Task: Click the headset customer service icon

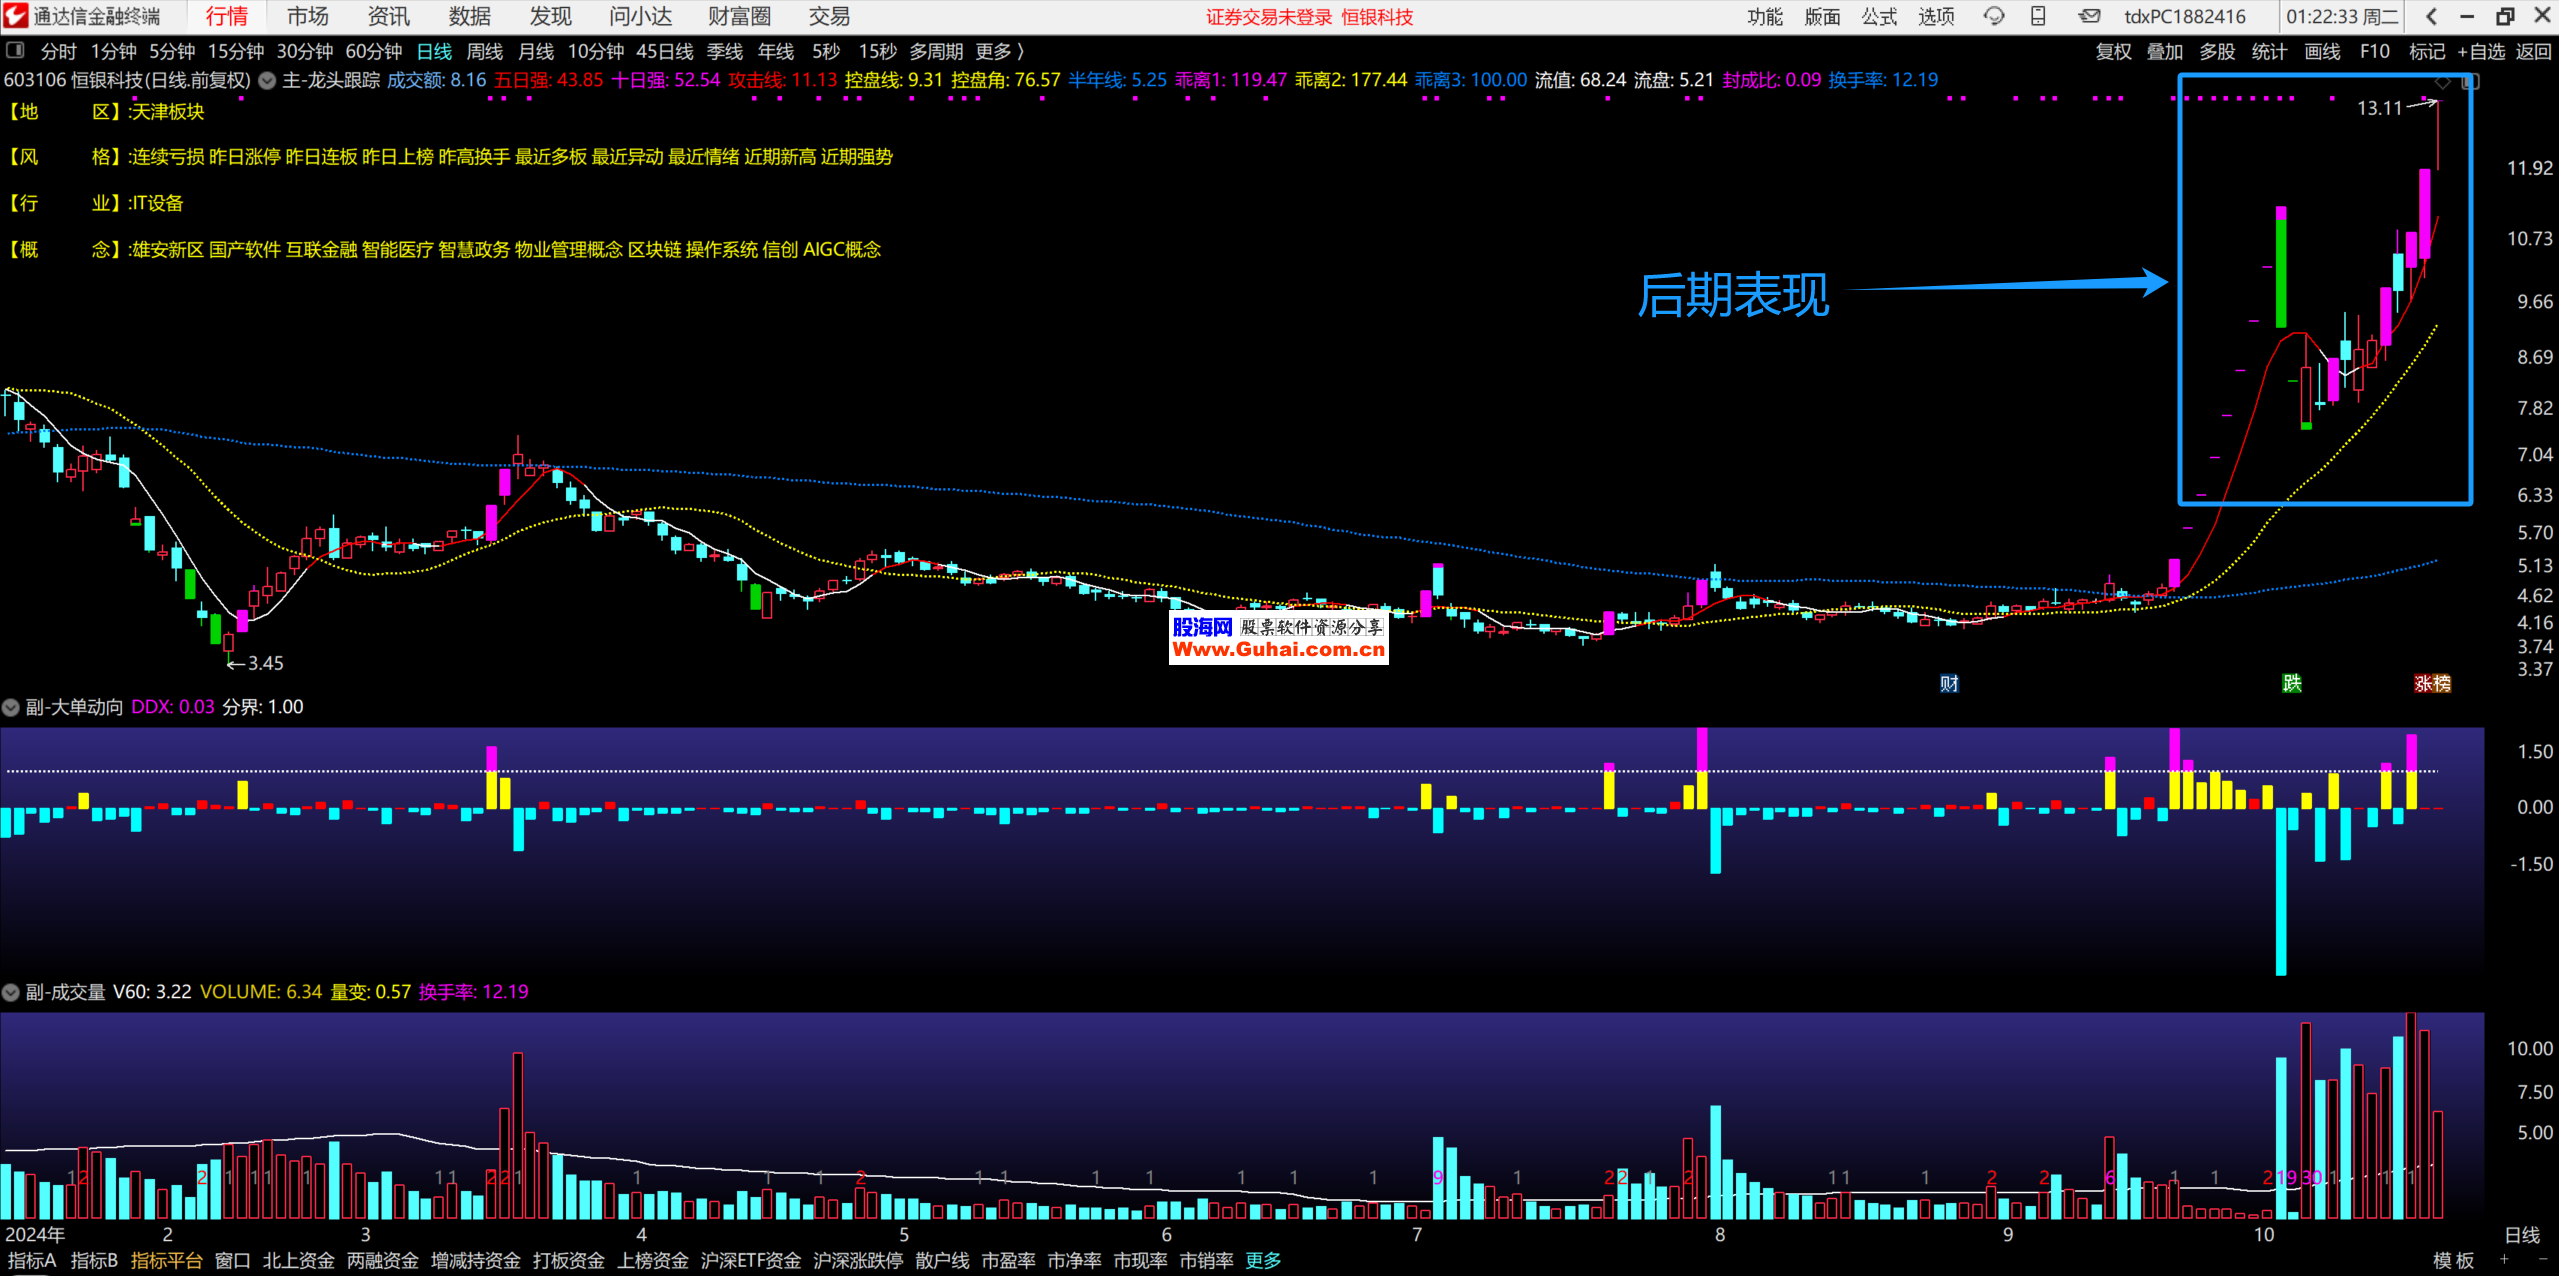Action: 1994,16
